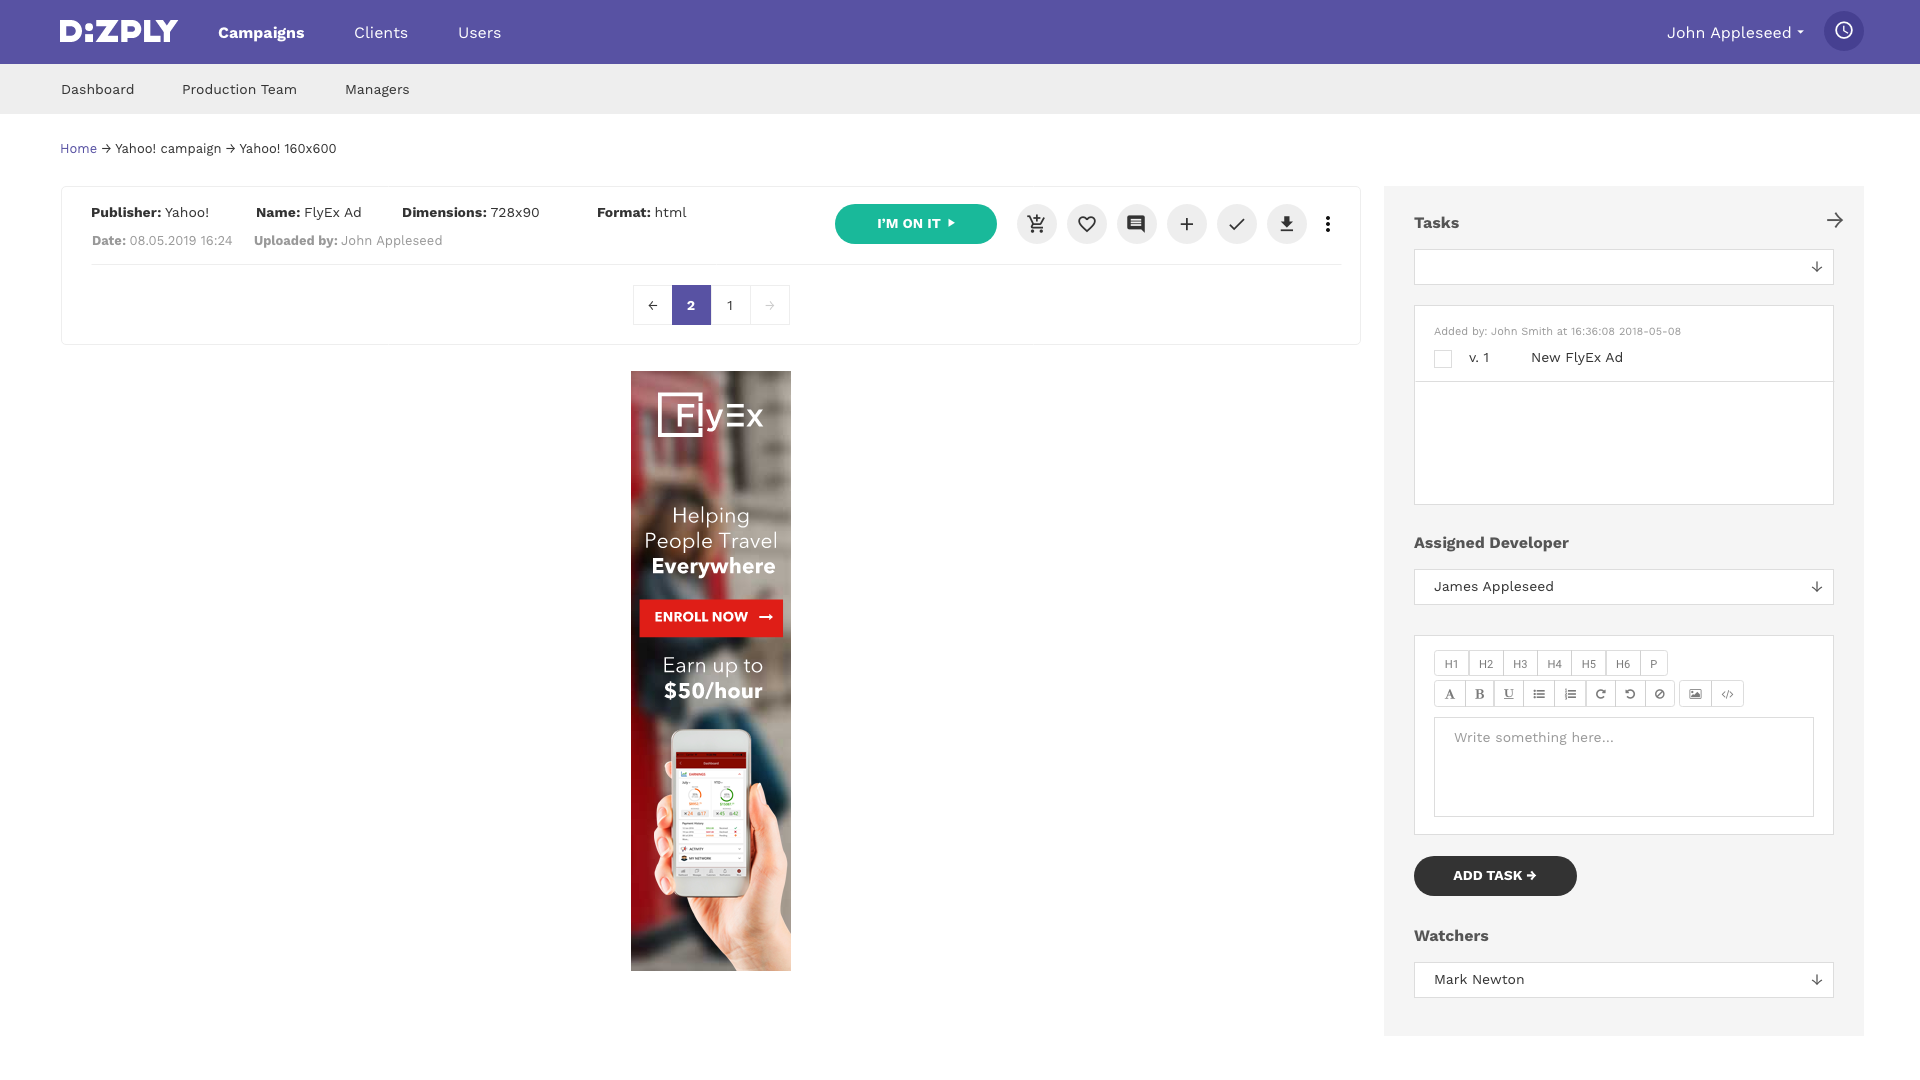Click the download icon
Image resolution: width=1920 pixels, height=1080 pixels.
coord(1286,224)
